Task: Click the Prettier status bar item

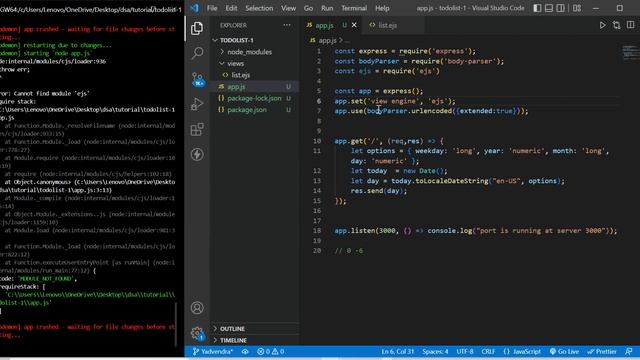Action: pyautogui.click(x=602, y=351)
